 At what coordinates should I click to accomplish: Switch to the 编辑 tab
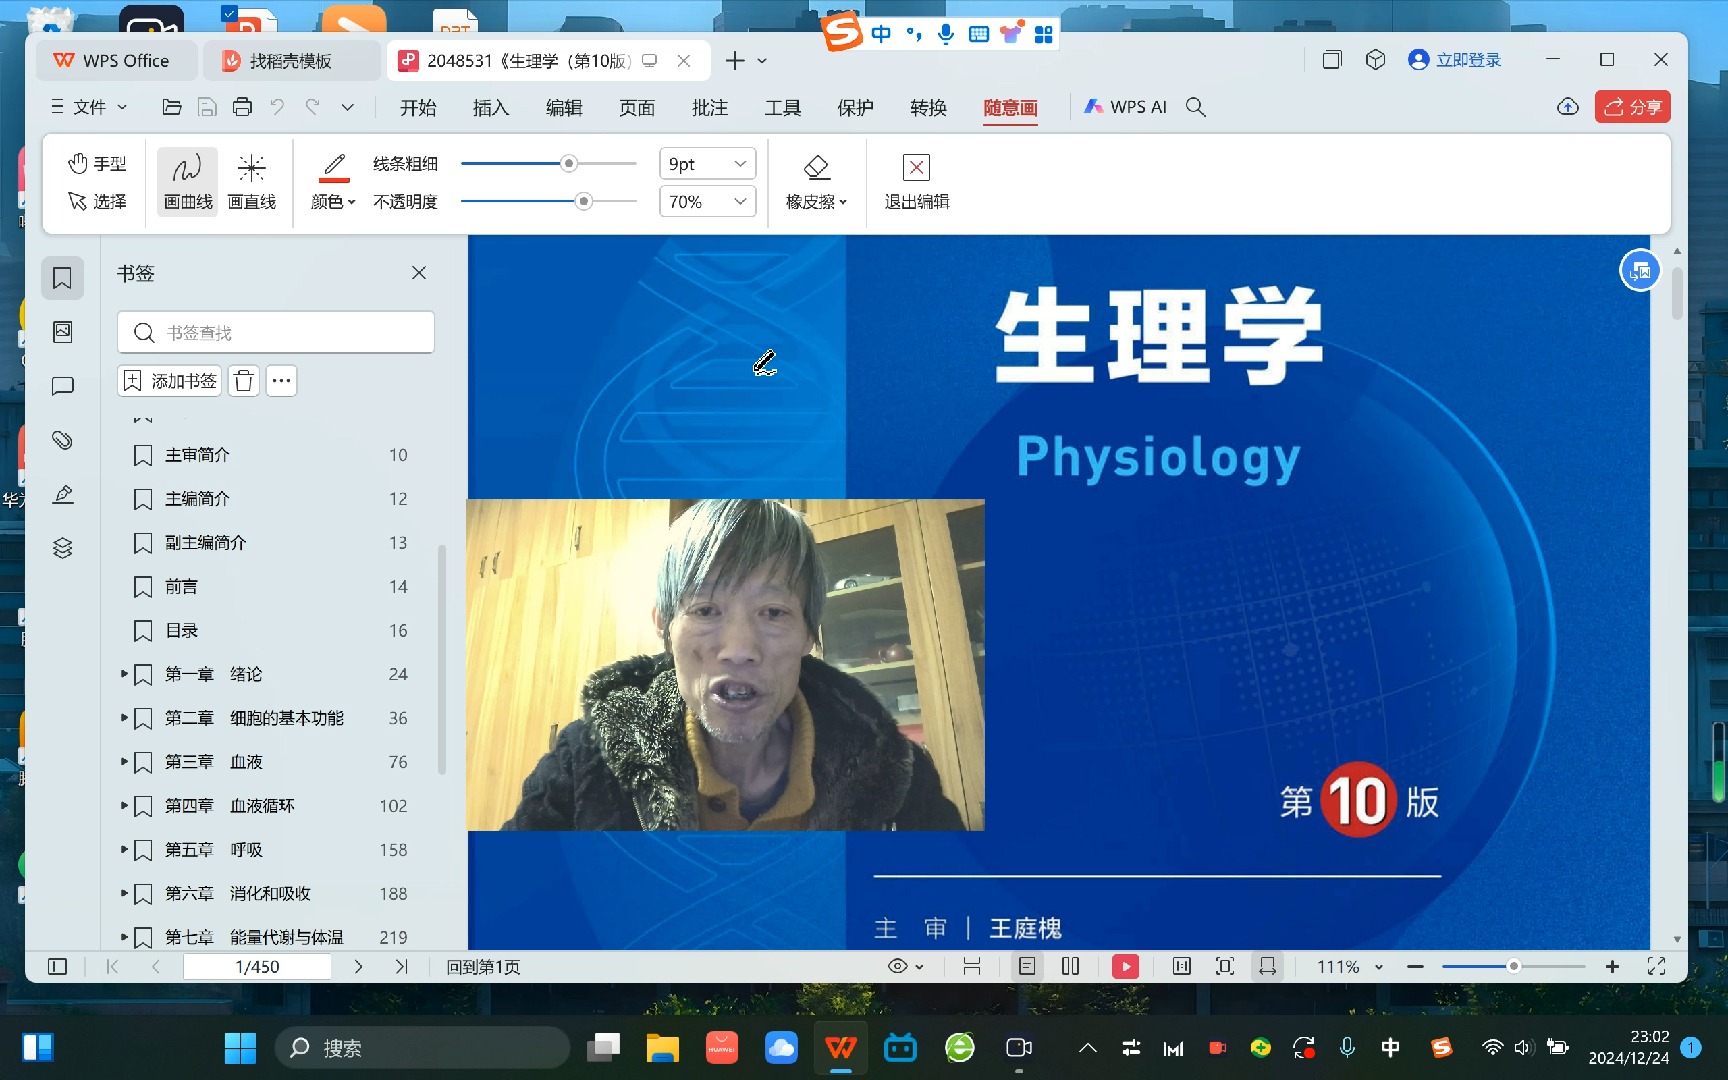[564, 107]
